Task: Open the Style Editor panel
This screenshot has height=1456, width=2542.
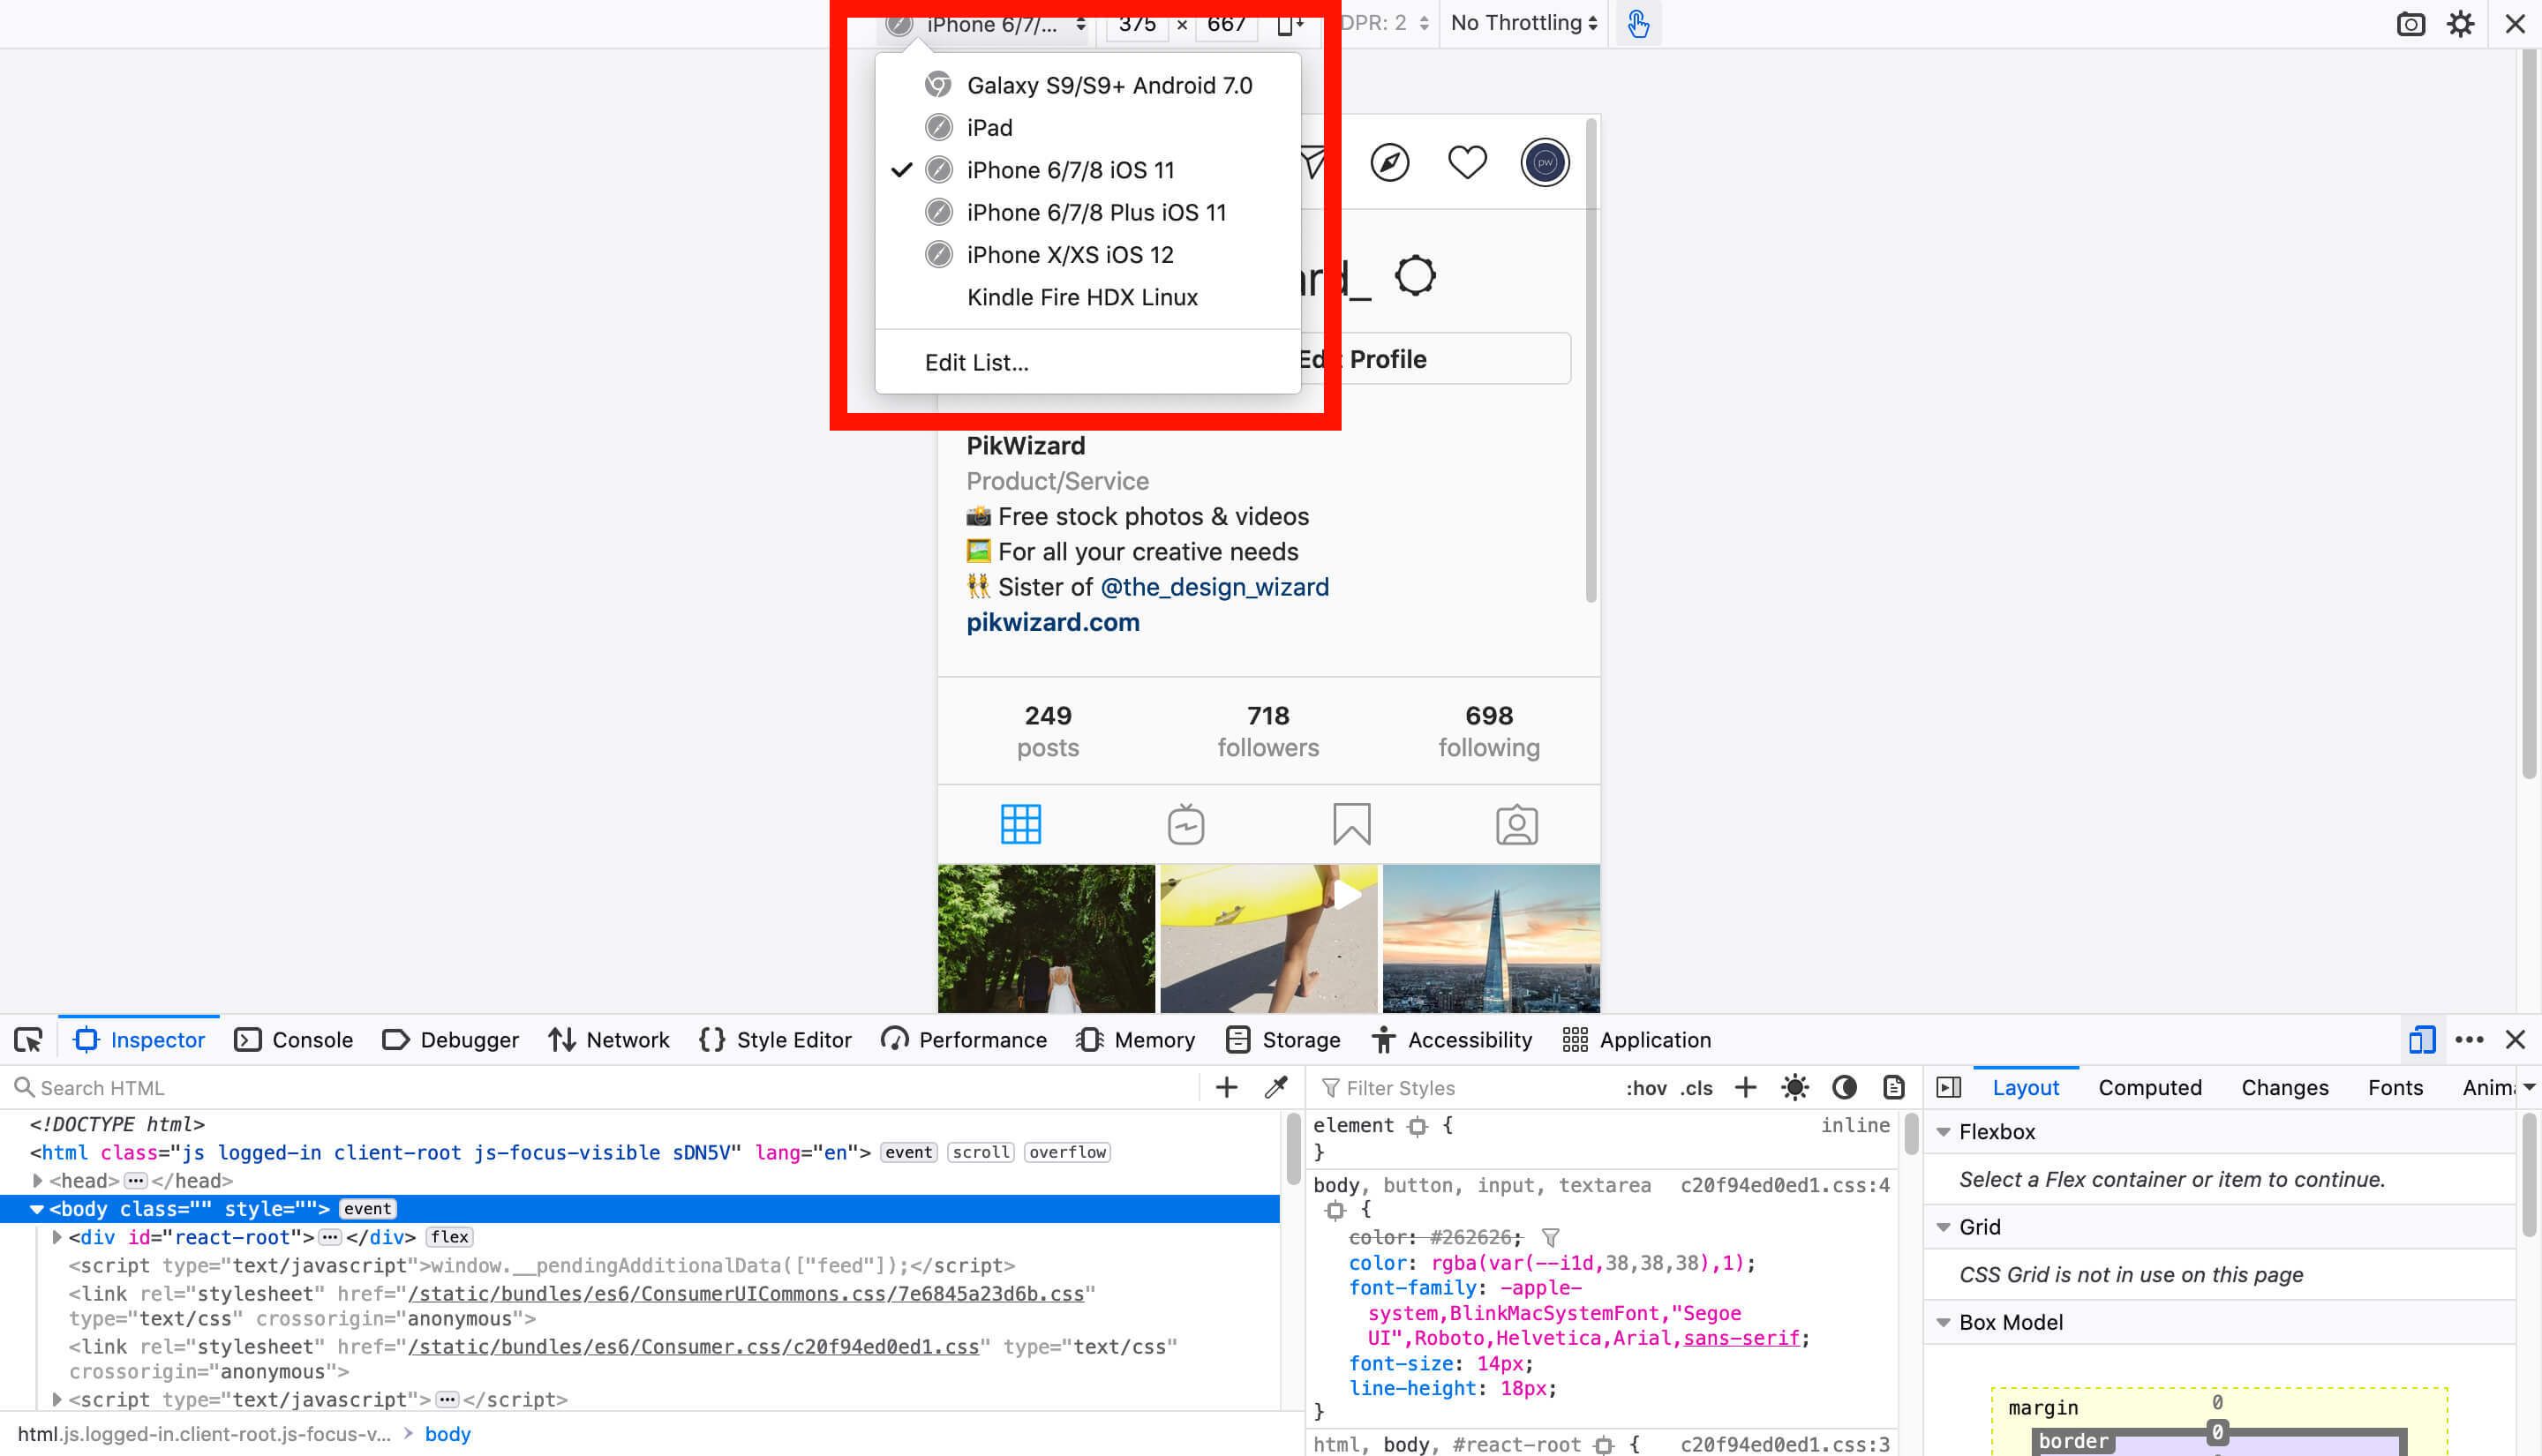Action: coord(775,1040)
